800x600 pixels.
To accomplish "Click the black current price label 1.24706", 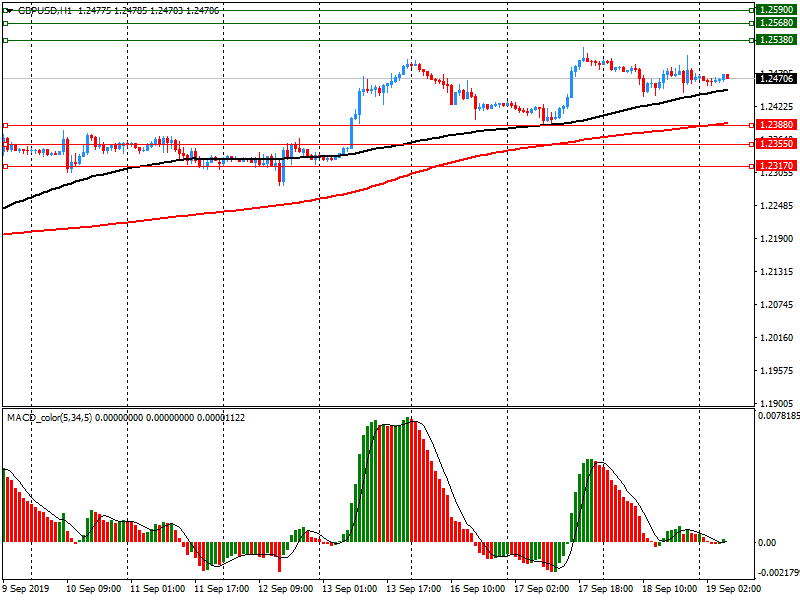I will [776, 79].
